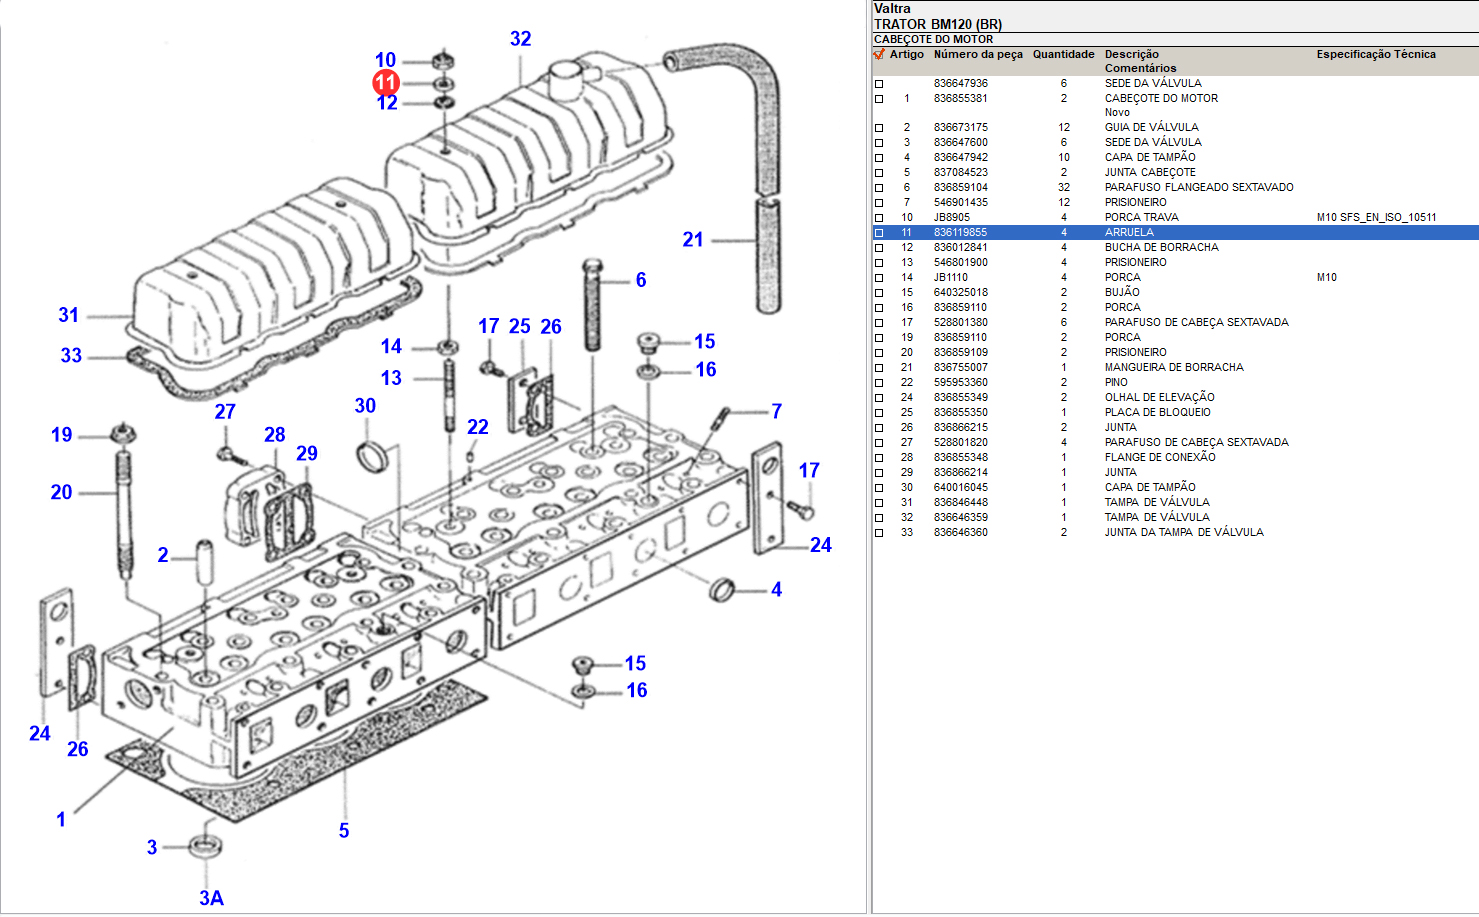Click callout number 5 below head gasket
Image resolution: width=1479 pixels, height=917 pixels.
344,831
